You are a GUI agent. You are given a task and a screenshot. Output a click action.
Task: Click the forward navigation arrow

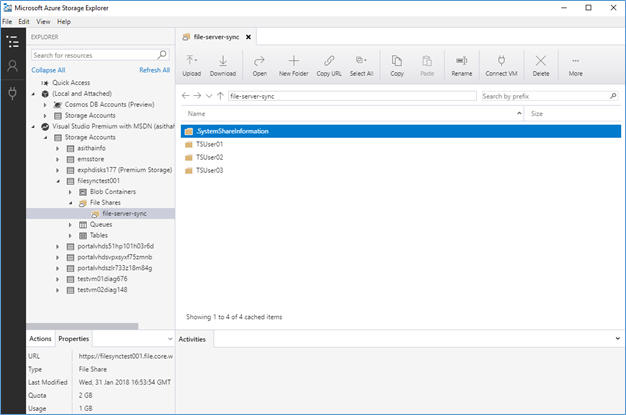coord(197,96)
